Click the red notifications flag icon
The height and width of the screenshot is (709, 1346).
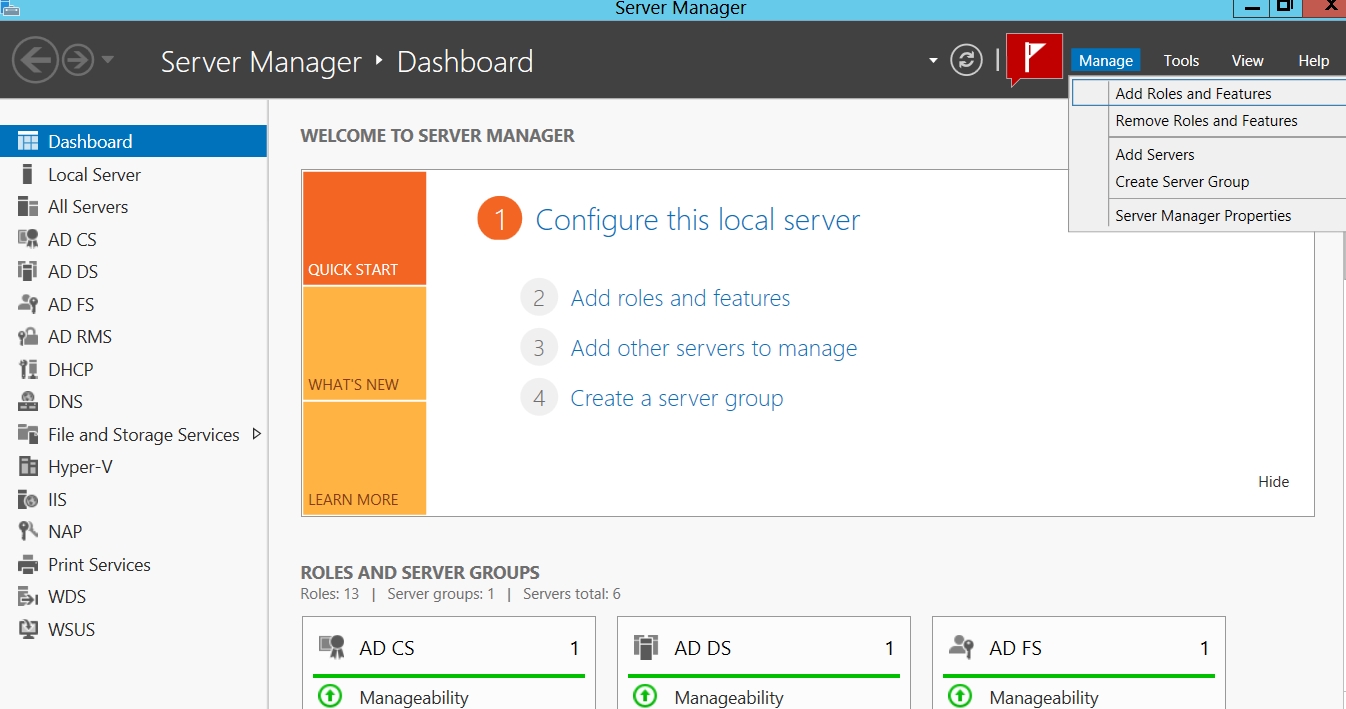click(1034, 58)
